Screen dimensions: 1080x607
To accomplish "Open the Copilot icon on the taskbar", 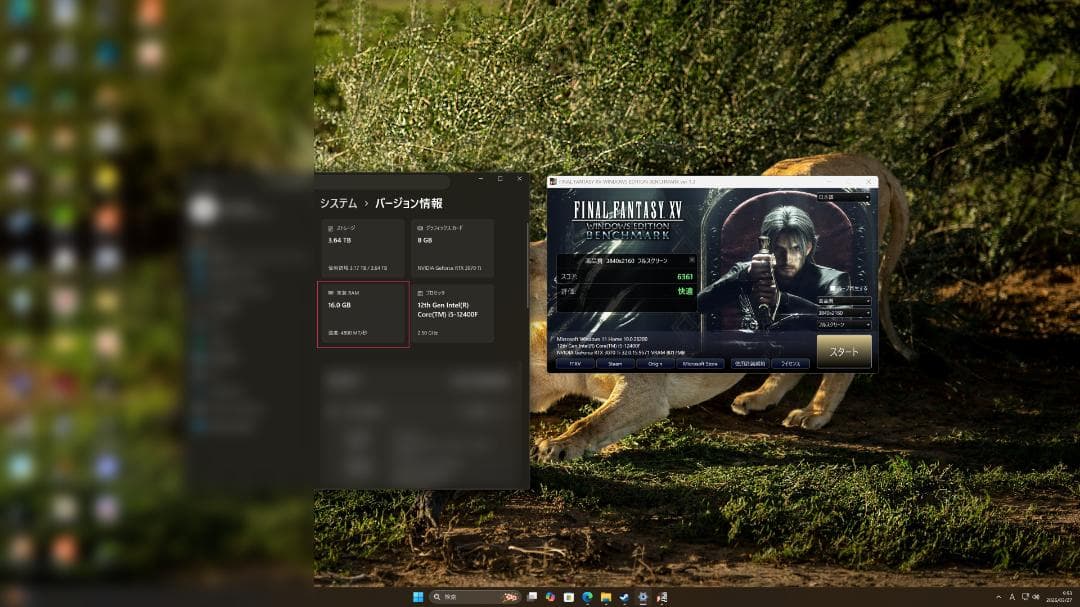I will coord(550,597).
